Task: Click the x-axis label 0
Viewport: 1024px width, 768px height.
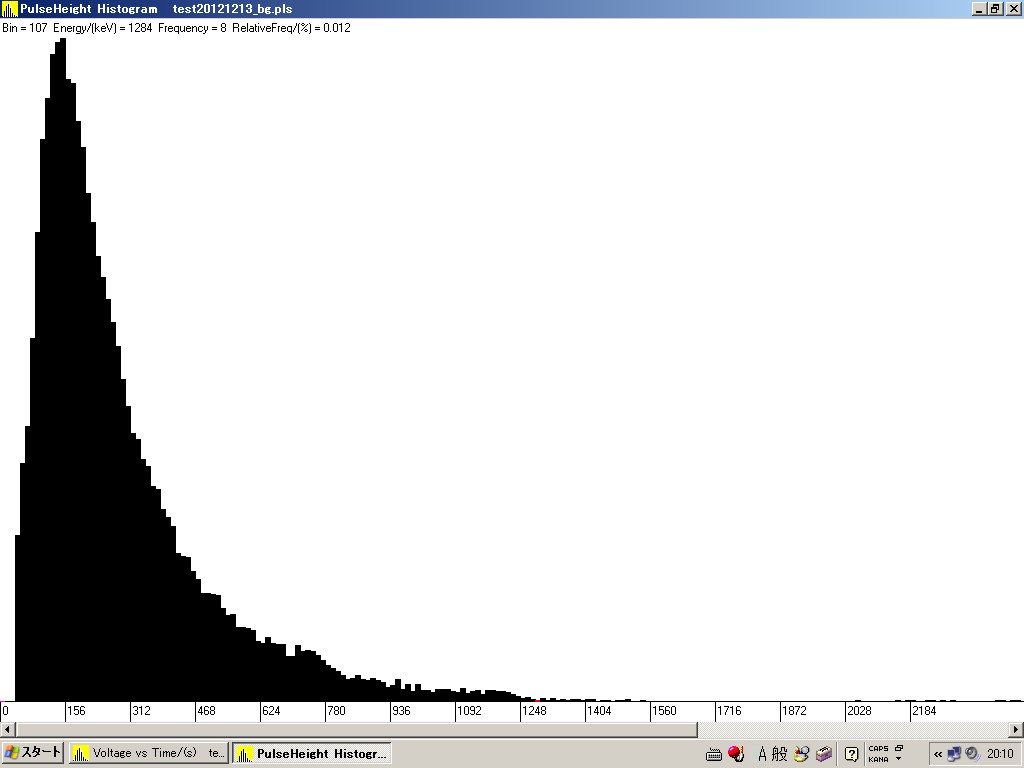Action: click(6, 711)
